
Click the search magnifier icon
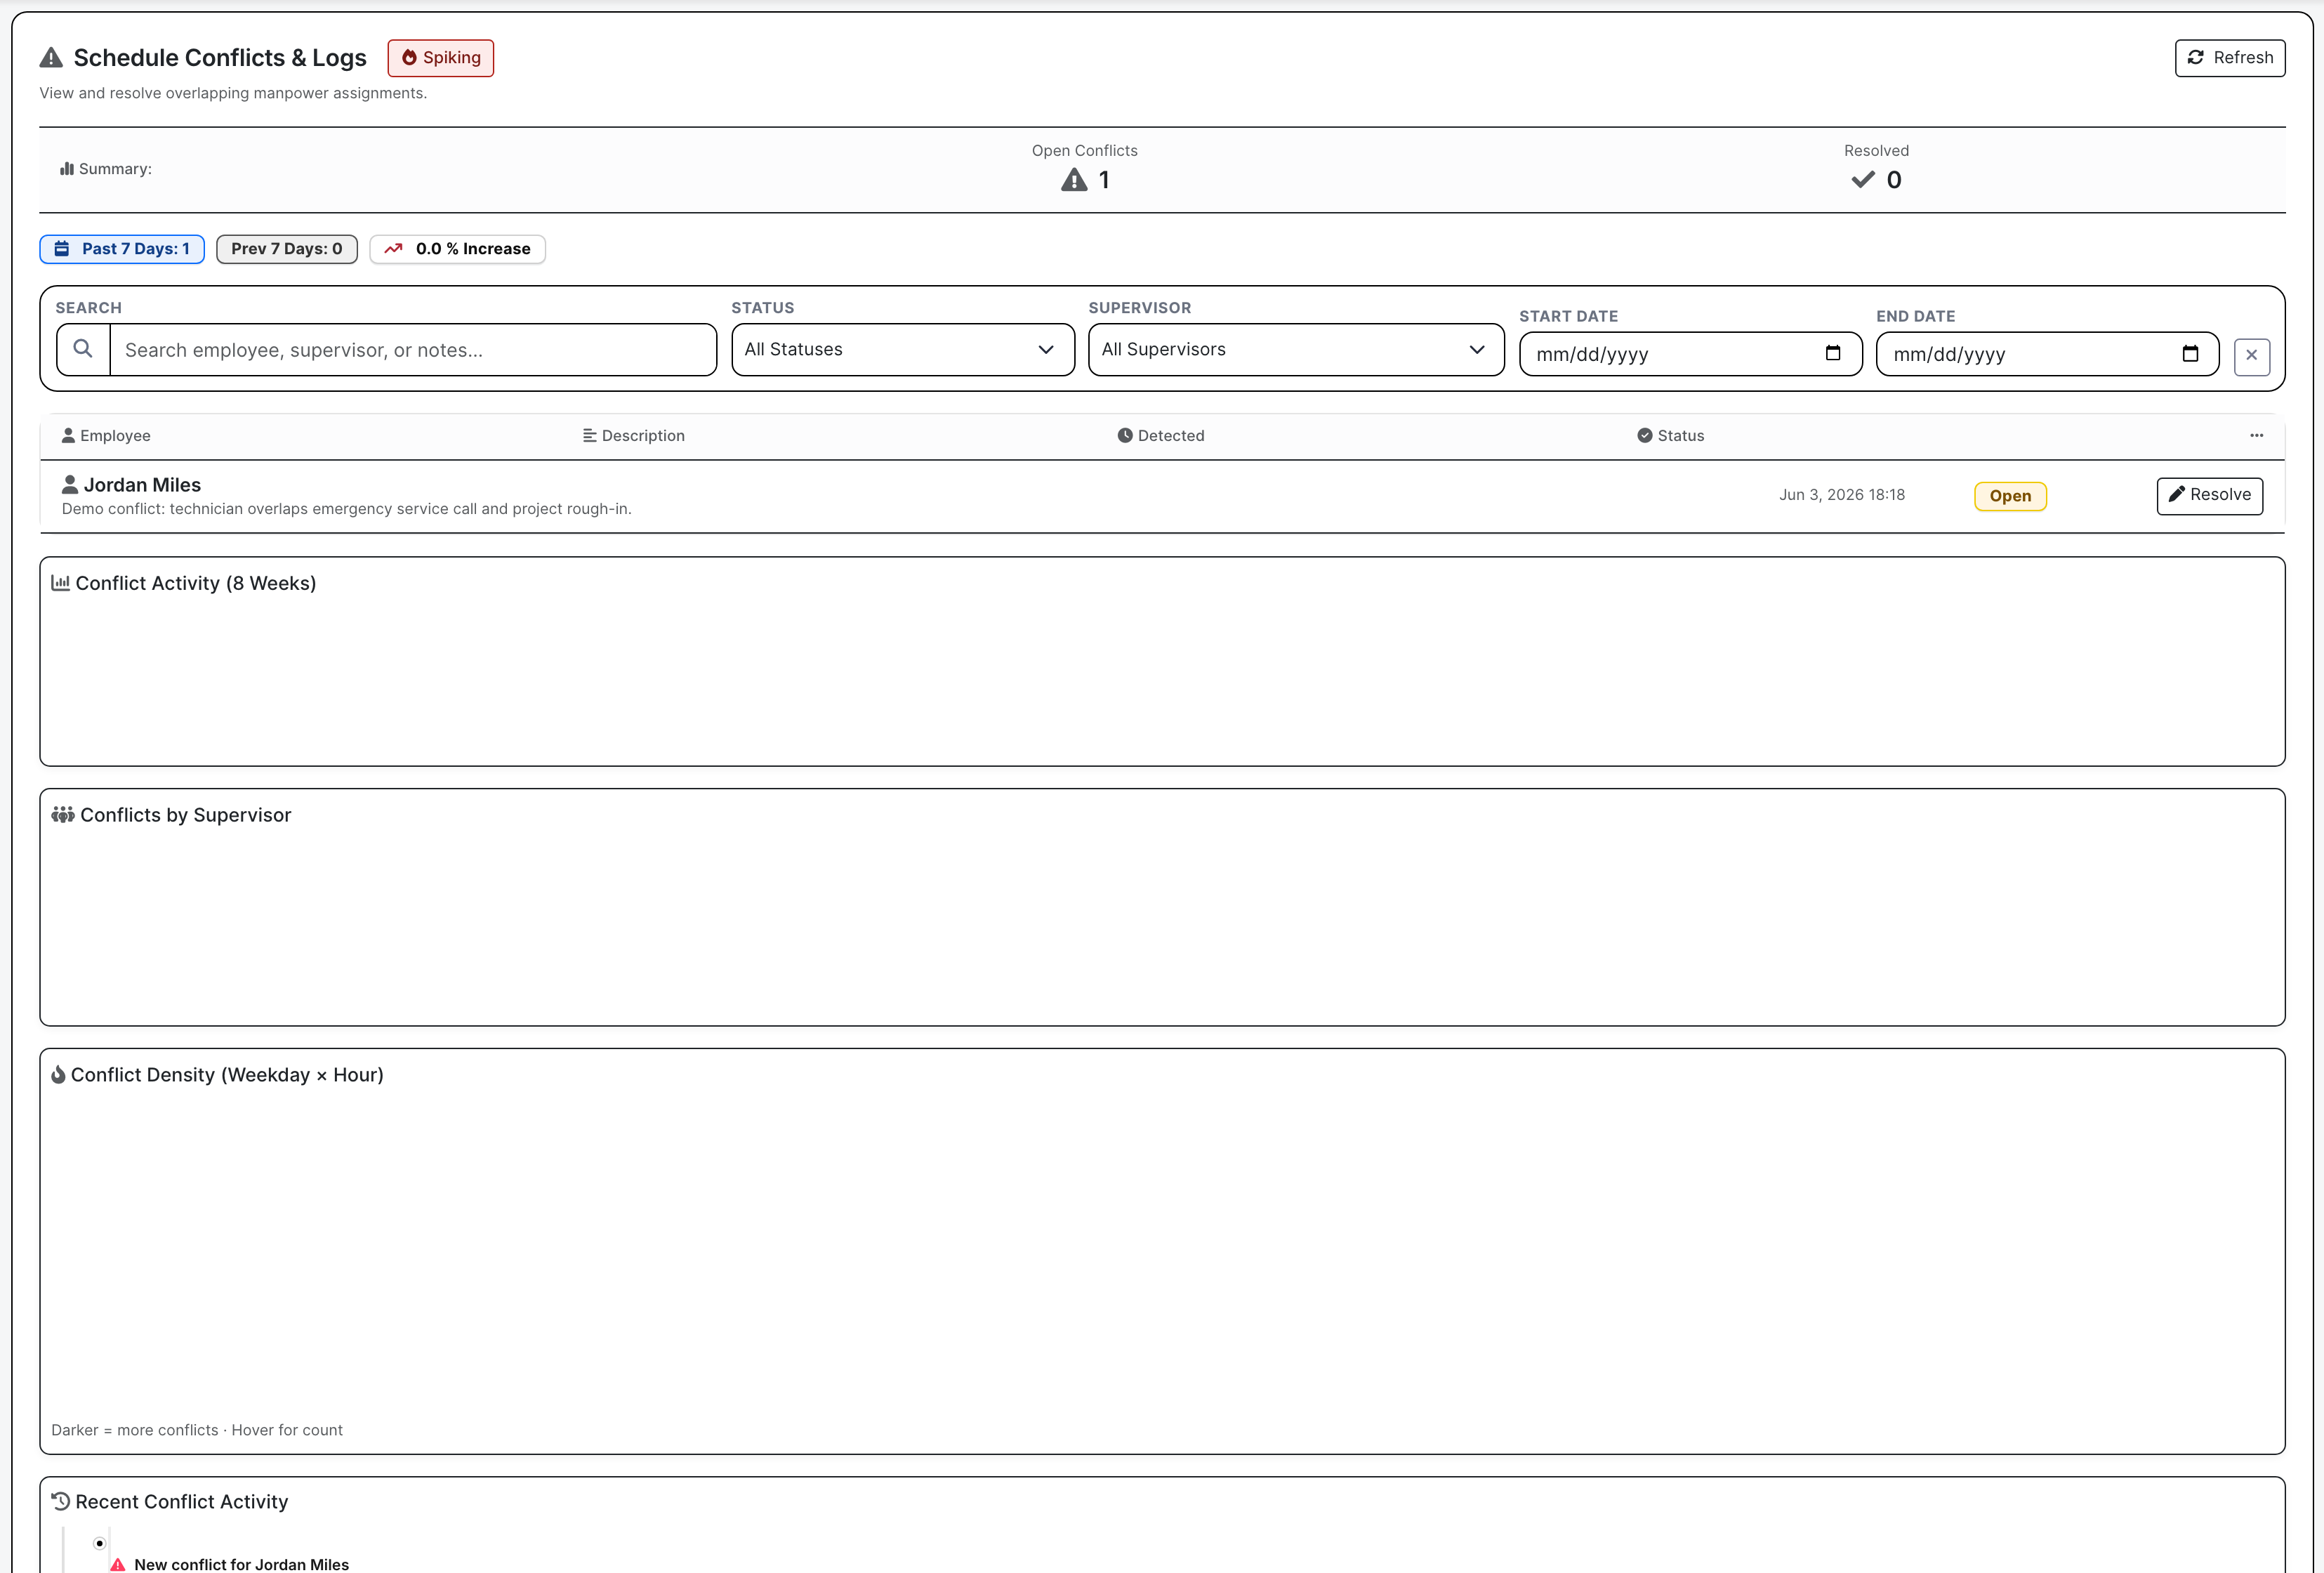[83, 349]
